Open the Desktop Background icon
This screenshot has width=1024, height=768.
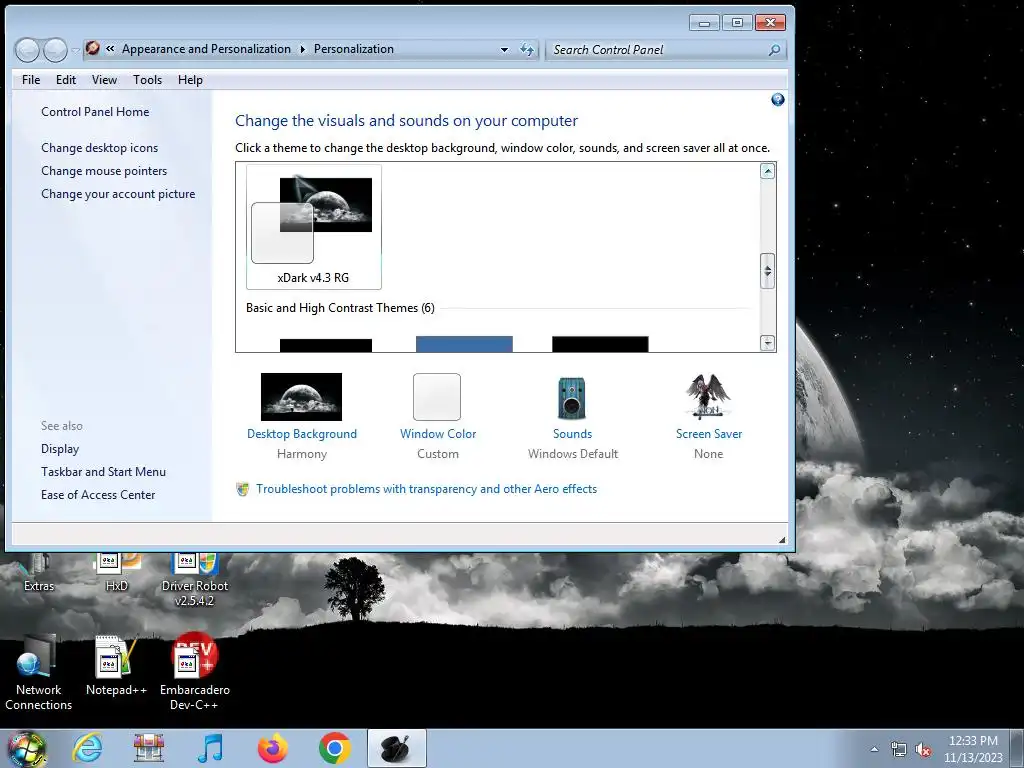point(301,396)
